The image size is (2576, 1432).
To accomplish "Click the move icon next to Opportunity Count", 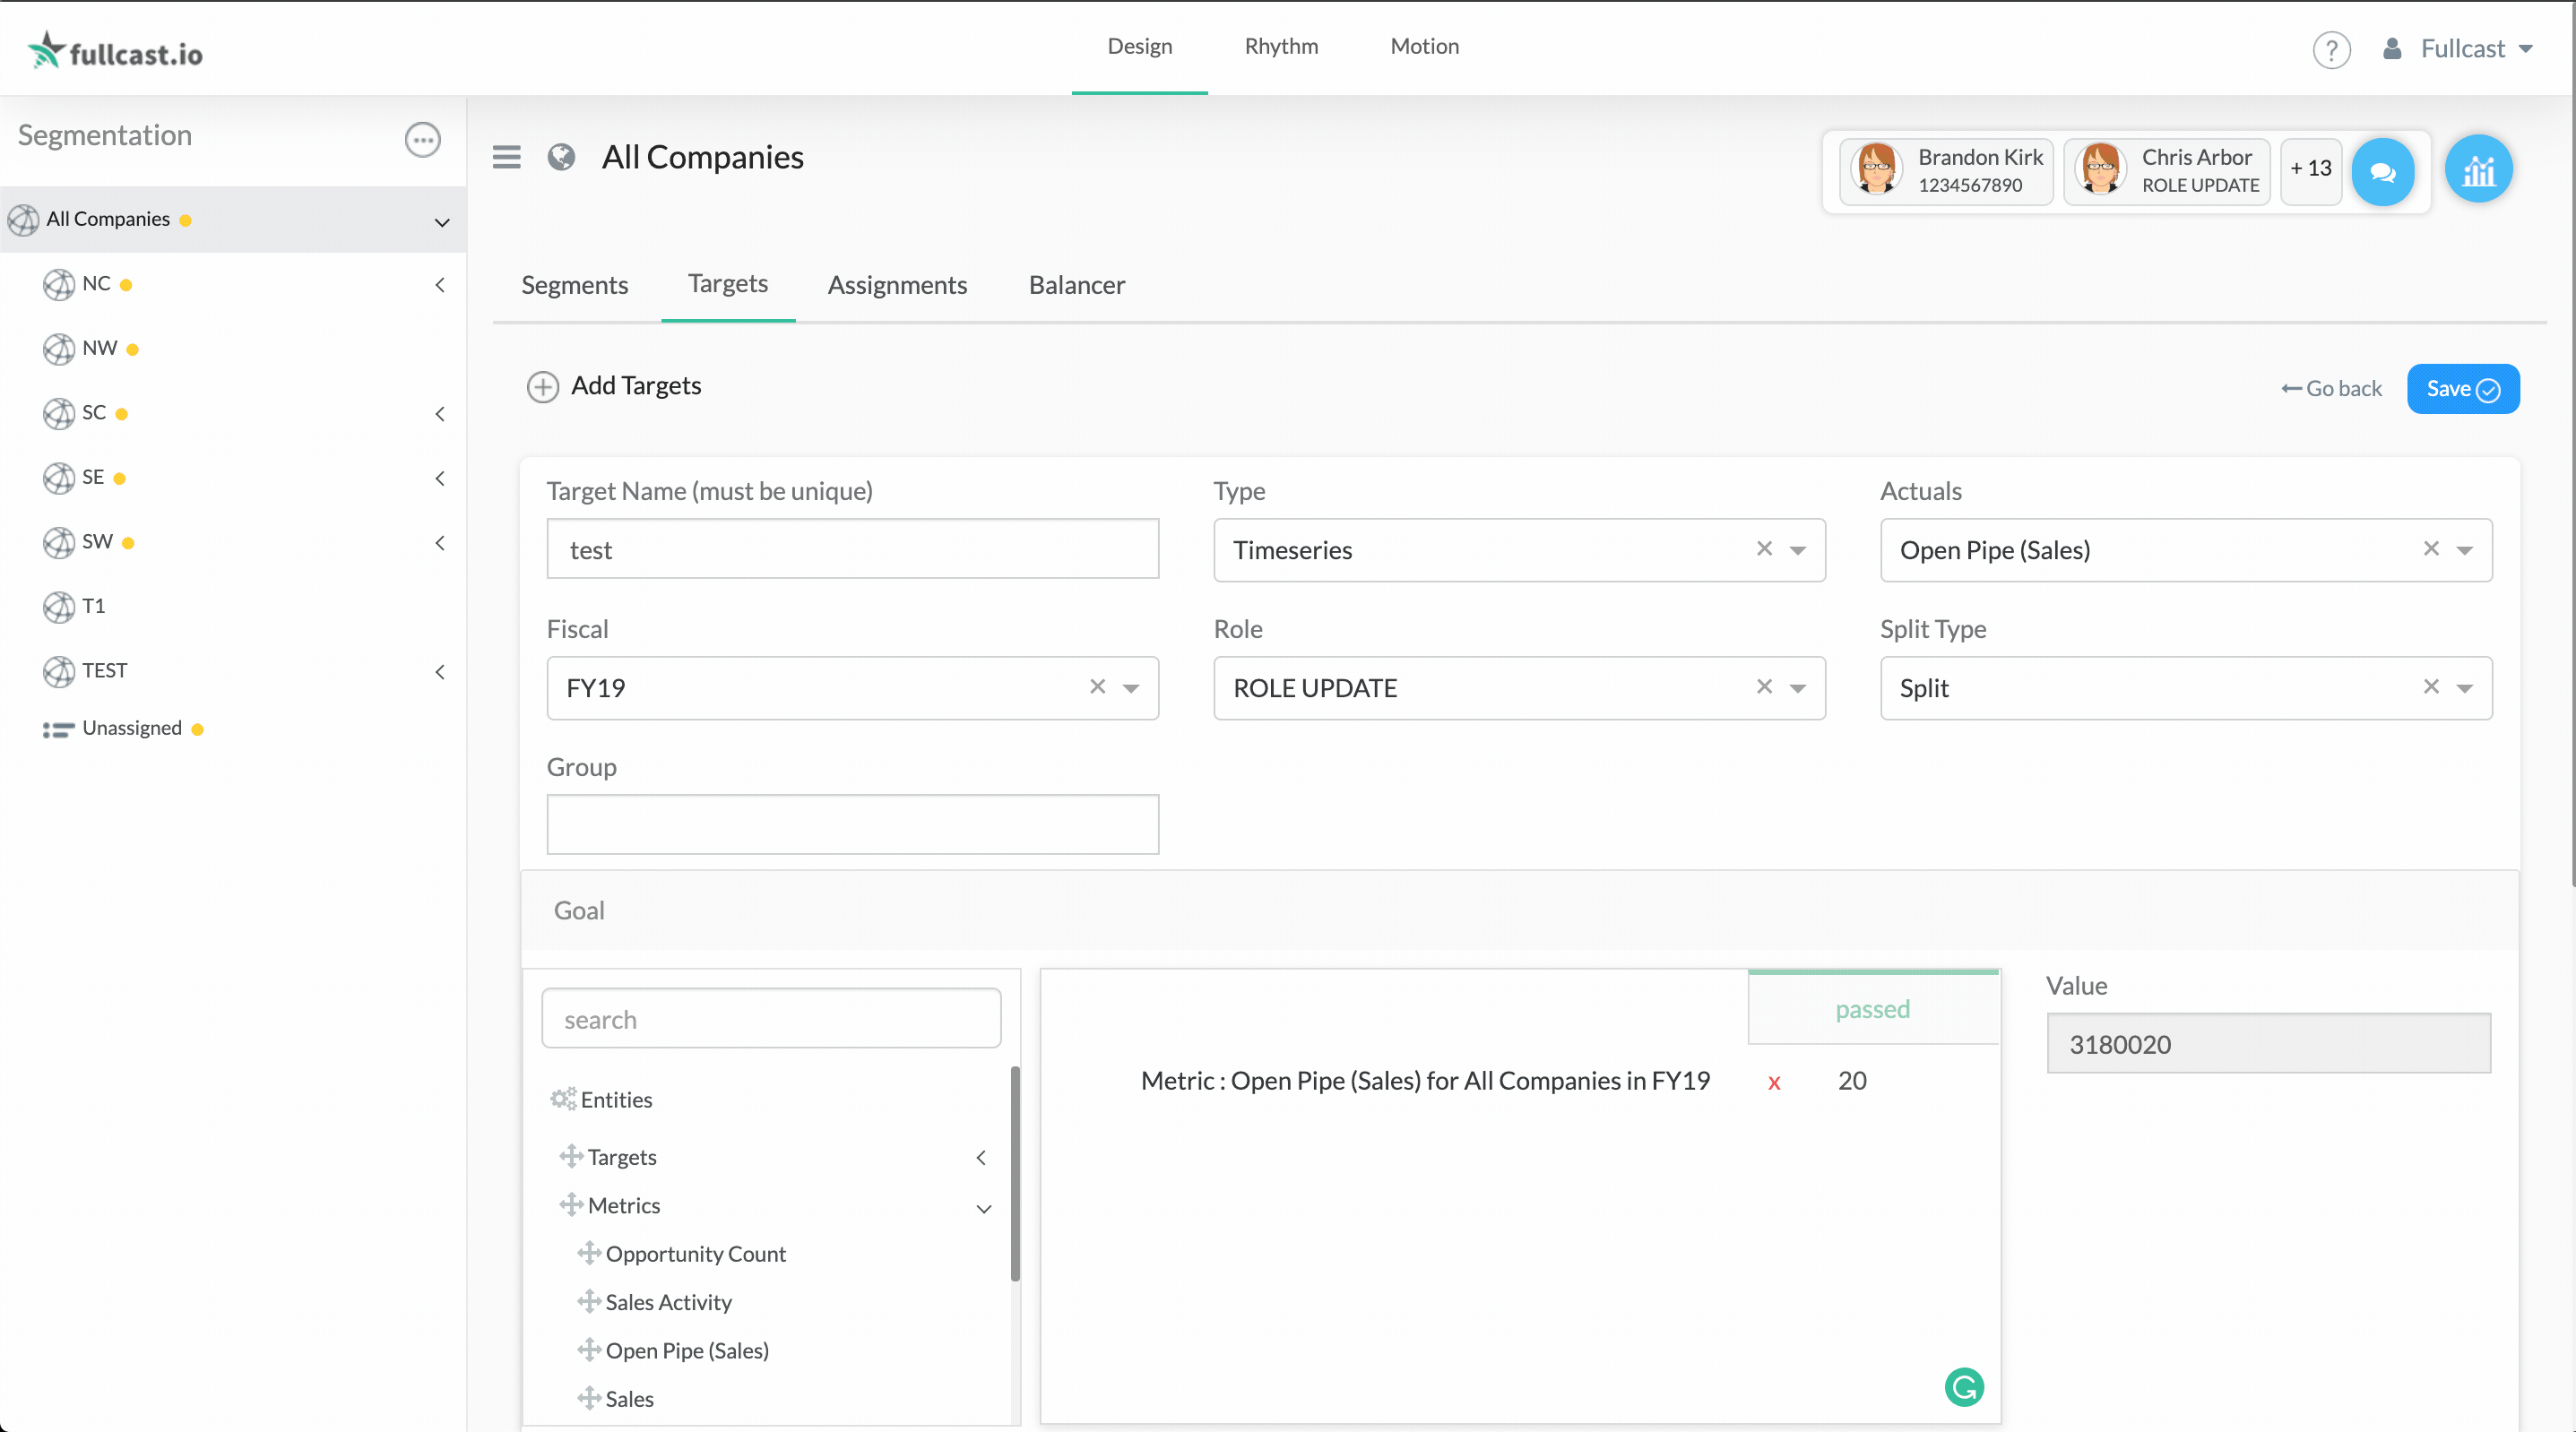I will point(589,1253).
